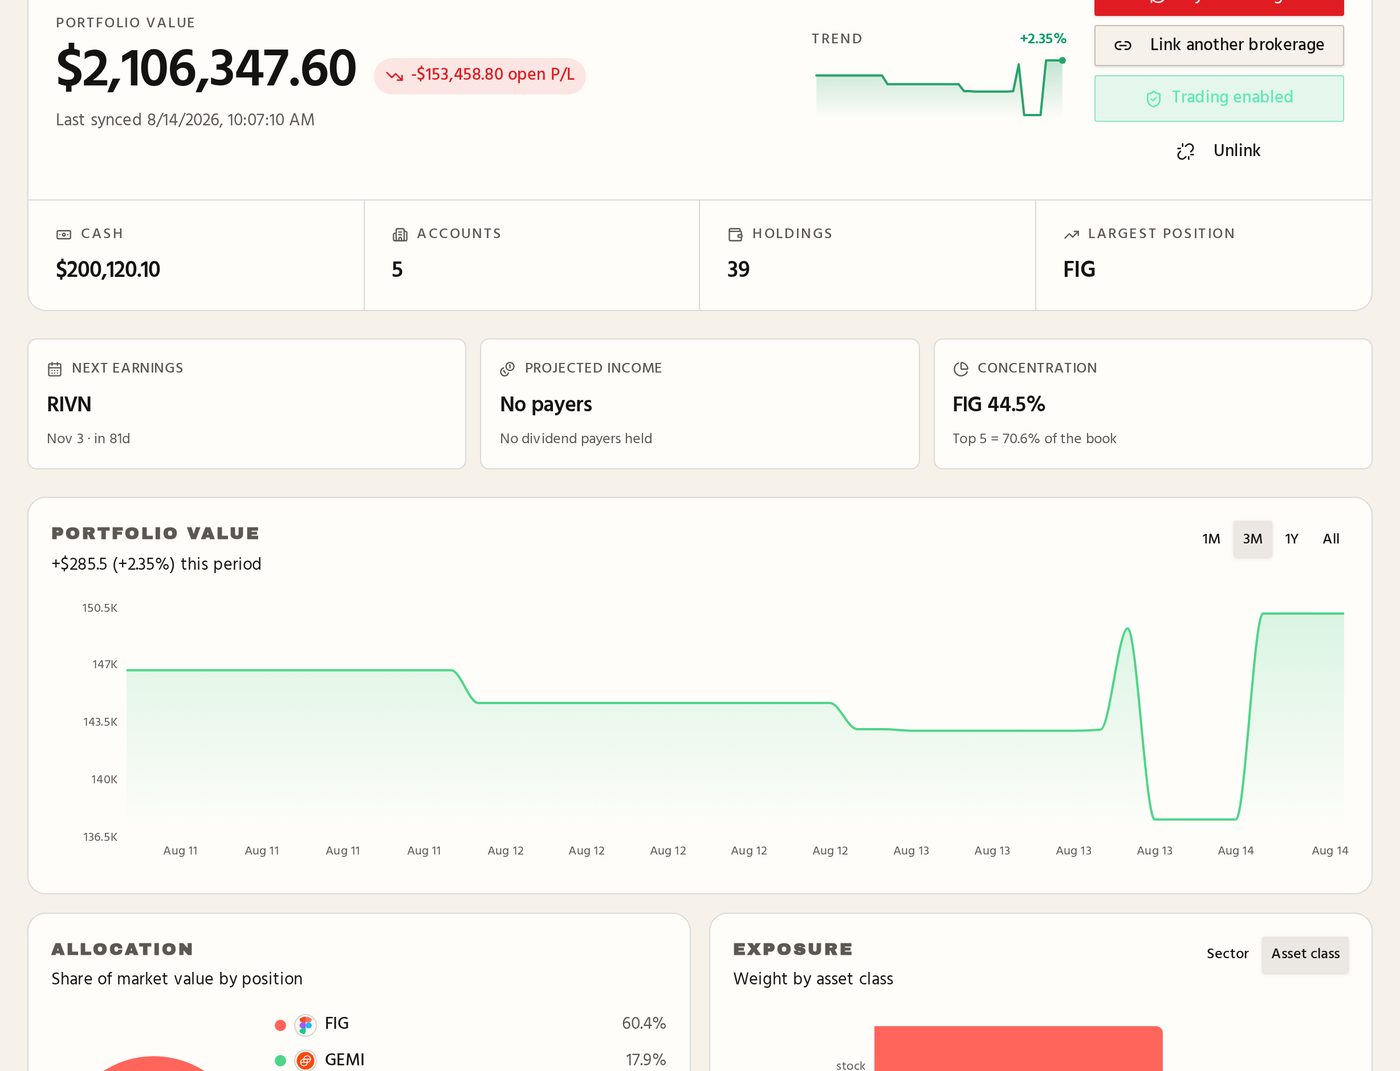Click the $200,120.10 cash amount
This screenshot has height=1071, width=1400.
(108, 270)
